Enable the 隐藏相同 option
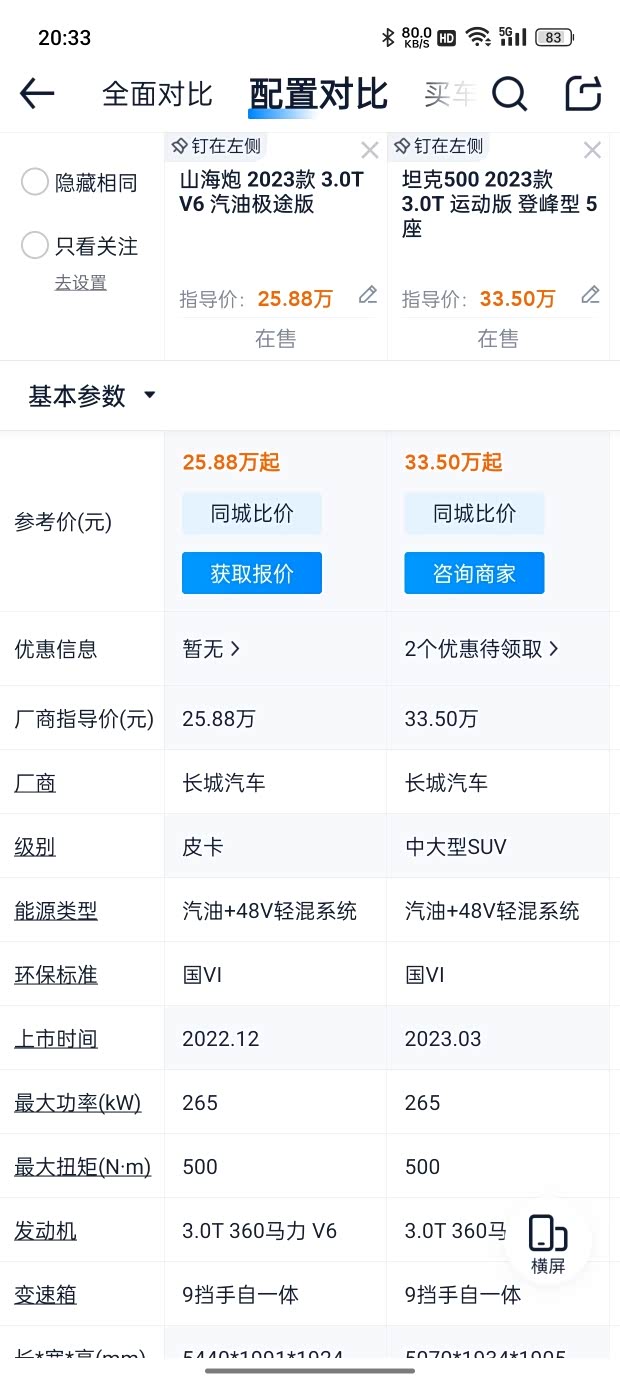Viewport: 620px width, 1386px height. click(x=35, y=182)
